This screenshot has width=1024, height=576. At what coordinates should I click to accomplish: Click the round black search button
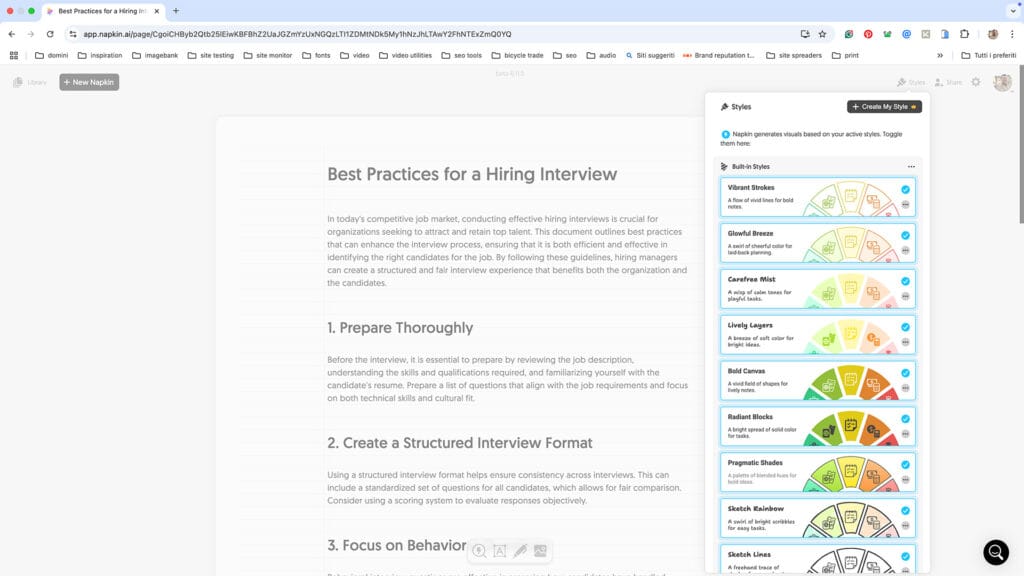pyautogui.click(x=996, y=552)
